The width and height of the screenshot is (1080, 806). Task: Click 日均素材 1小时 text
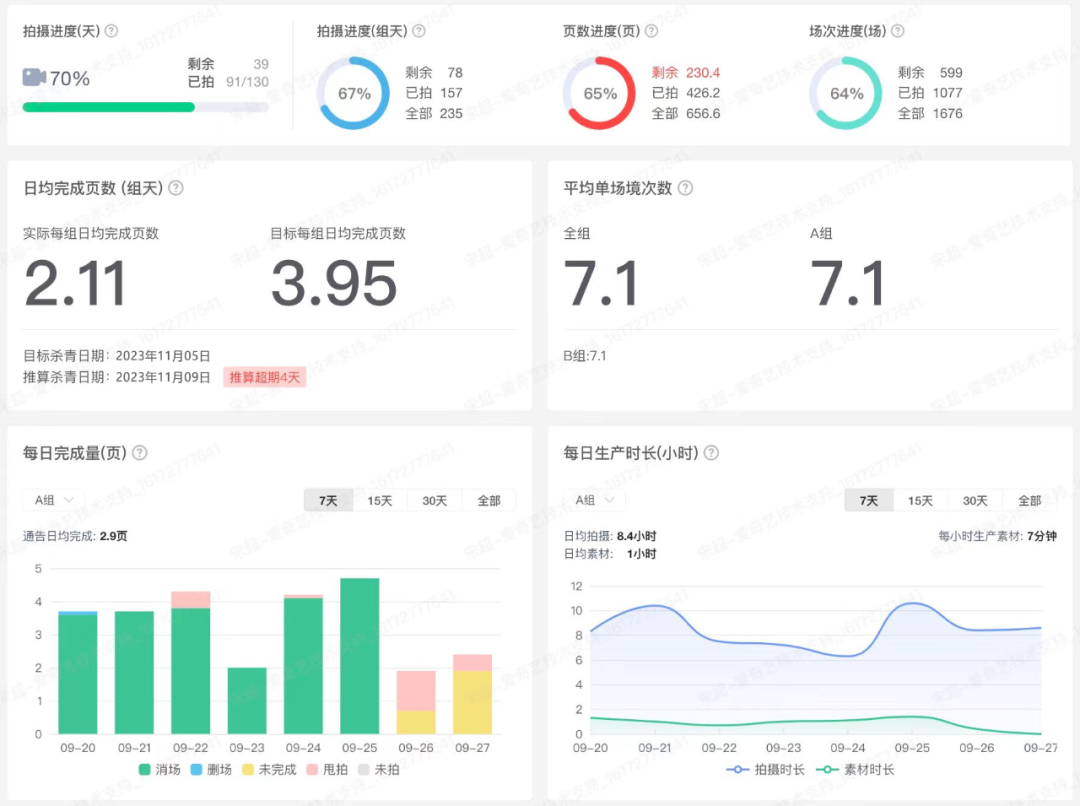point(610,554)
